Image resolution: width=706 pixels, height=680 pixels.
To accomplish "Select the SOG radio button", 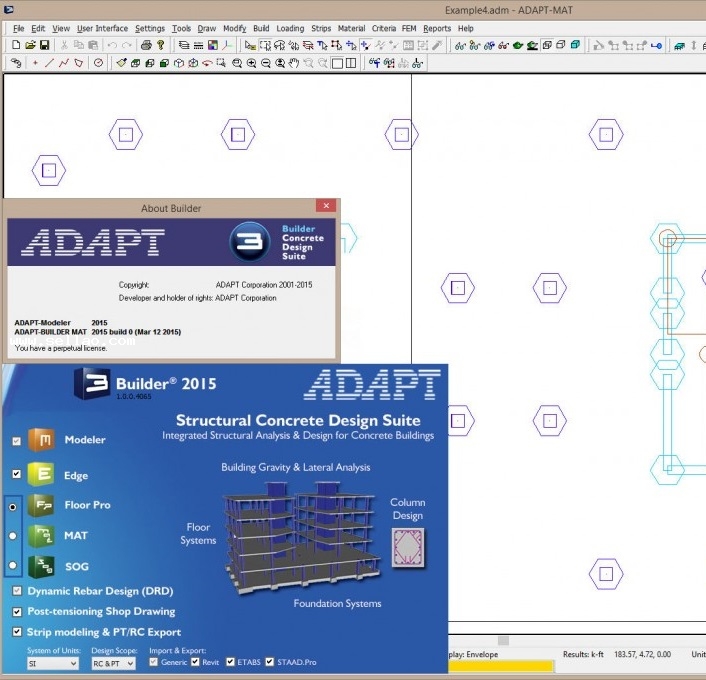I will click(13, 565).
